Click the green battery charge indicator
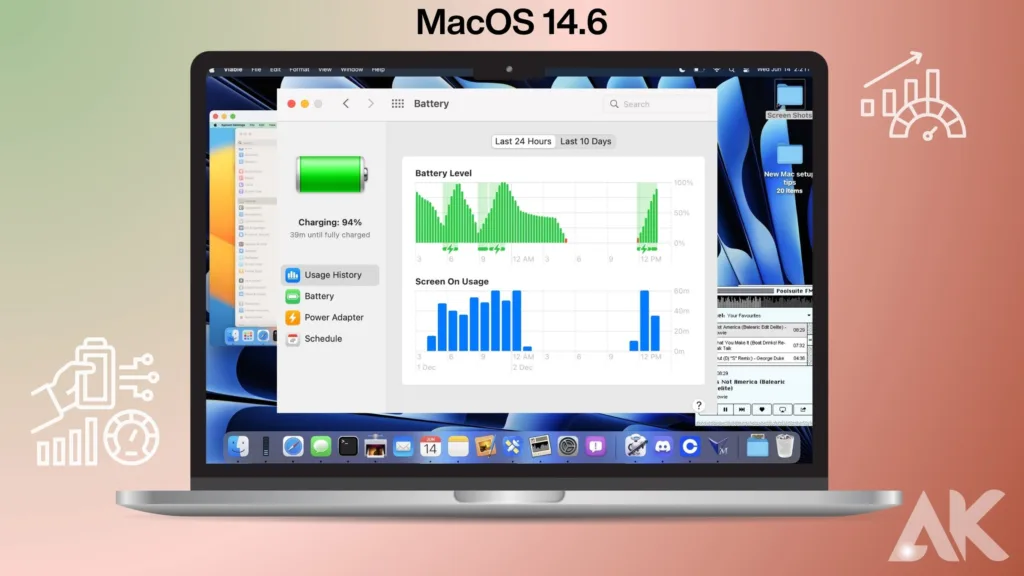 332,174
